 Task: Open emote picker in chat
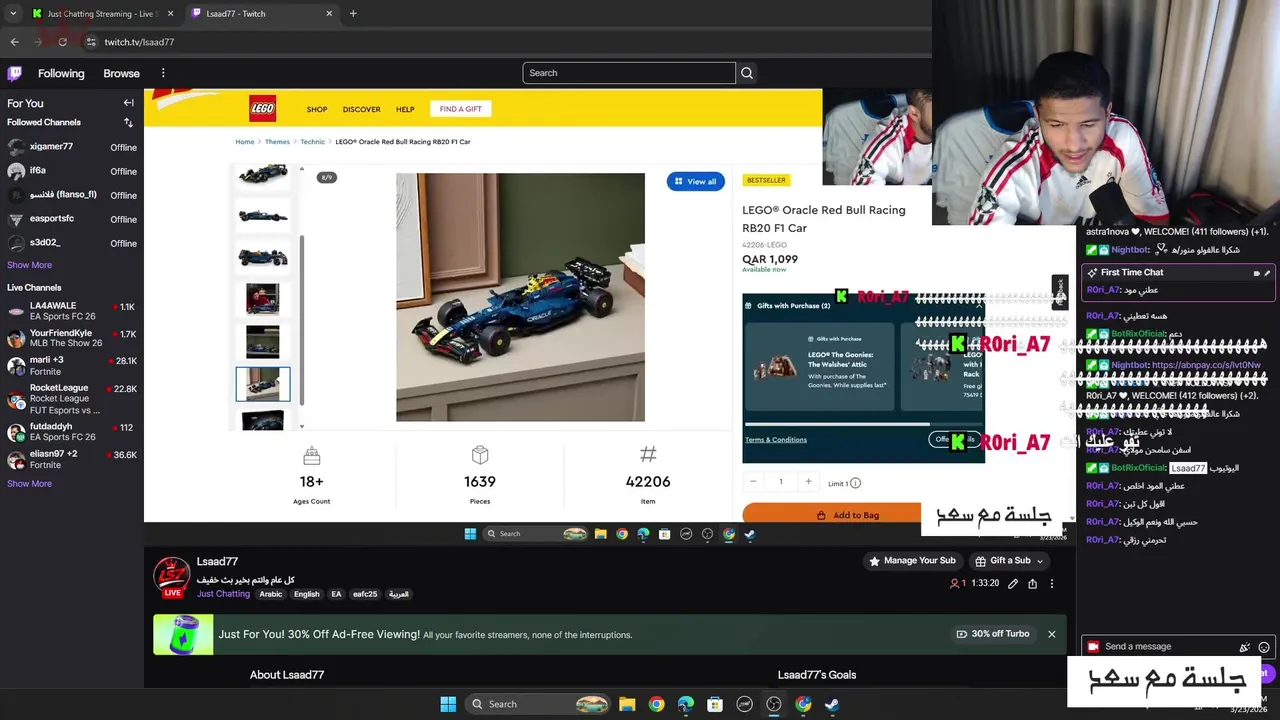pyautogui.click(x=1264, y=647)
